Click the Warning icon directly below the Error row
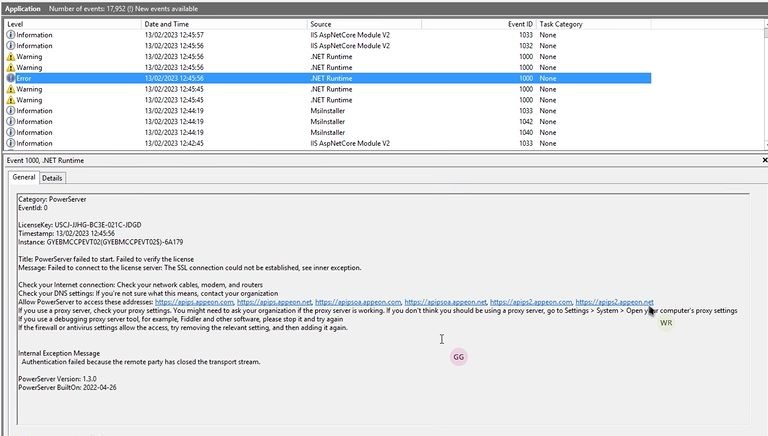This screenshot has width=768, height=436. point(11,89)
